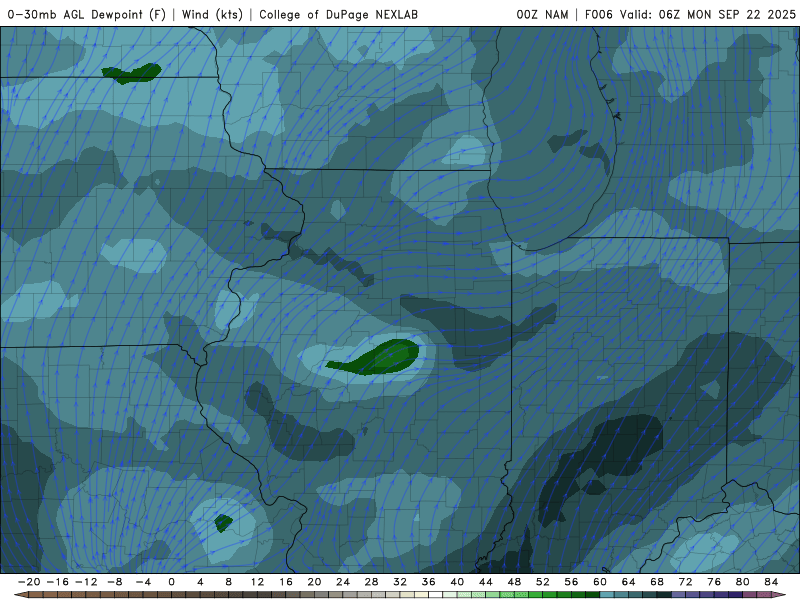Click the "0-30mb AGL Dewpoint (F)" title text
The image size is (800, 600).
87,14
